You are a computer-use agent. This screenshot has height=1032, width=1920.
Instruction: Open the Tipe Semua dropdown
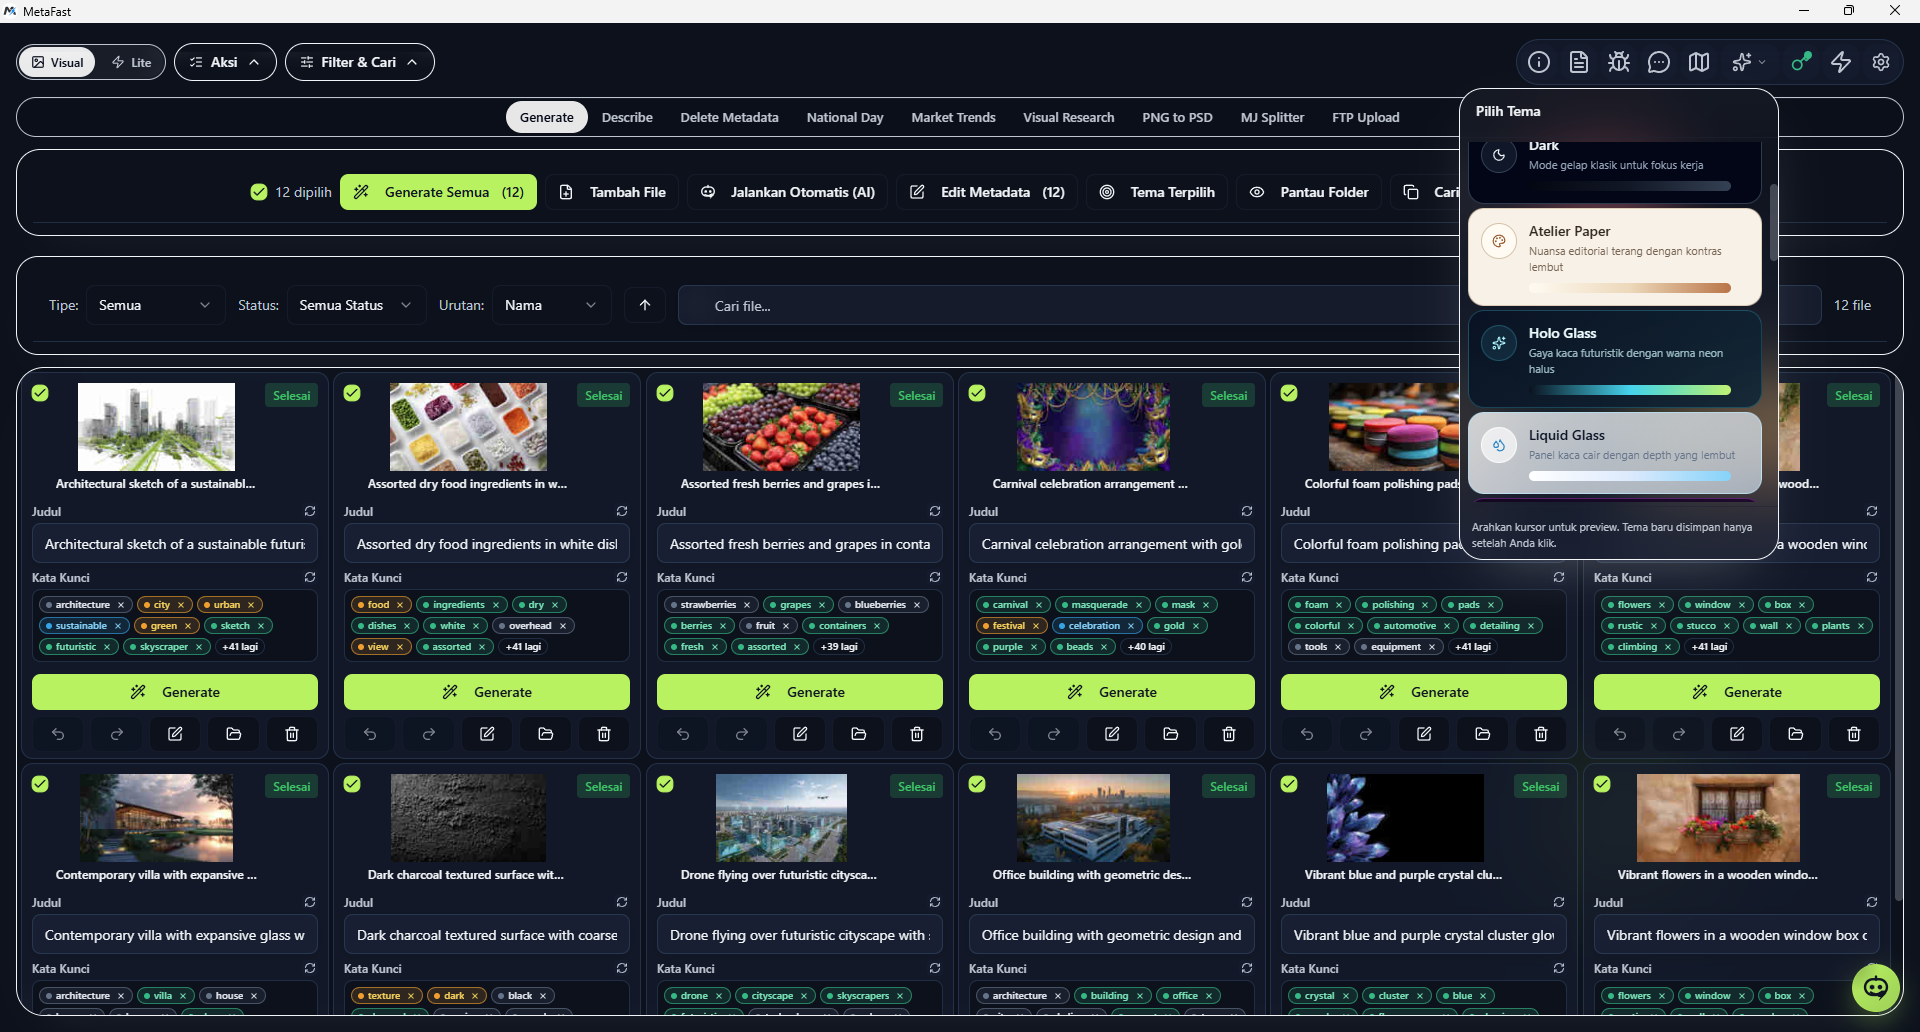click(x=154, y=305)
